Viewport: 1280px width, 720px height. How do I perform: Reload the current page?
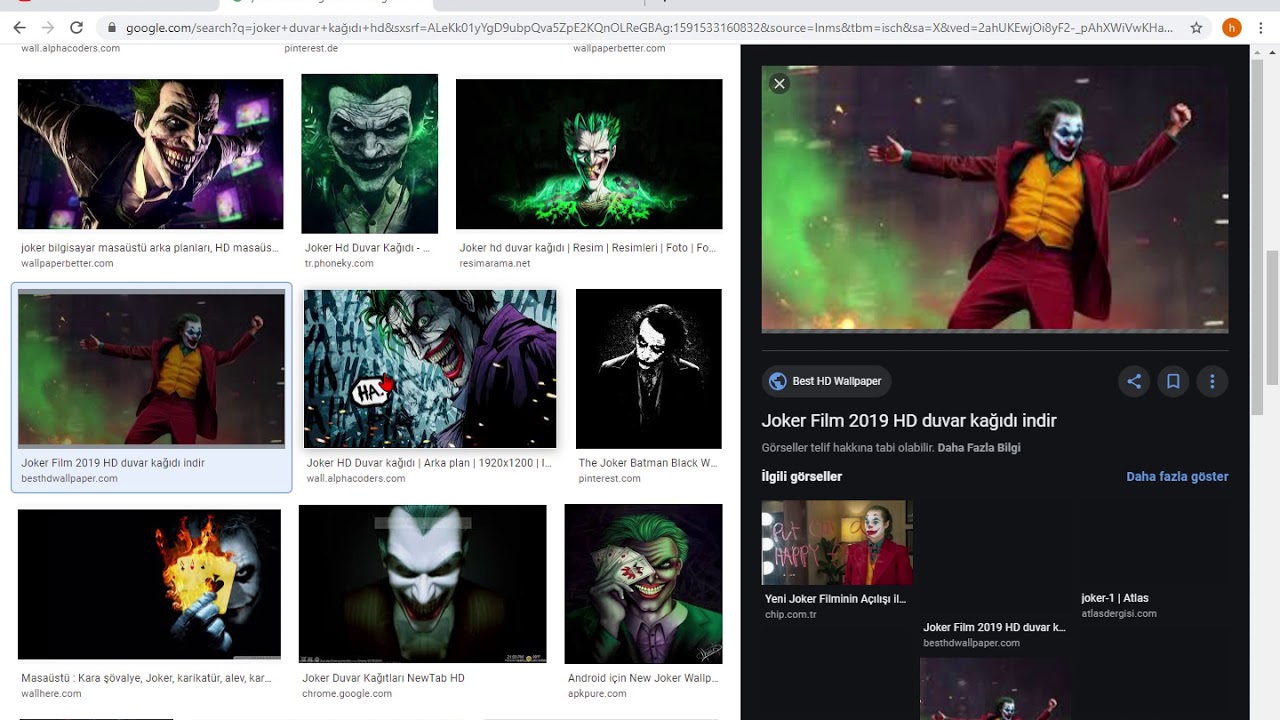point(77,28)
